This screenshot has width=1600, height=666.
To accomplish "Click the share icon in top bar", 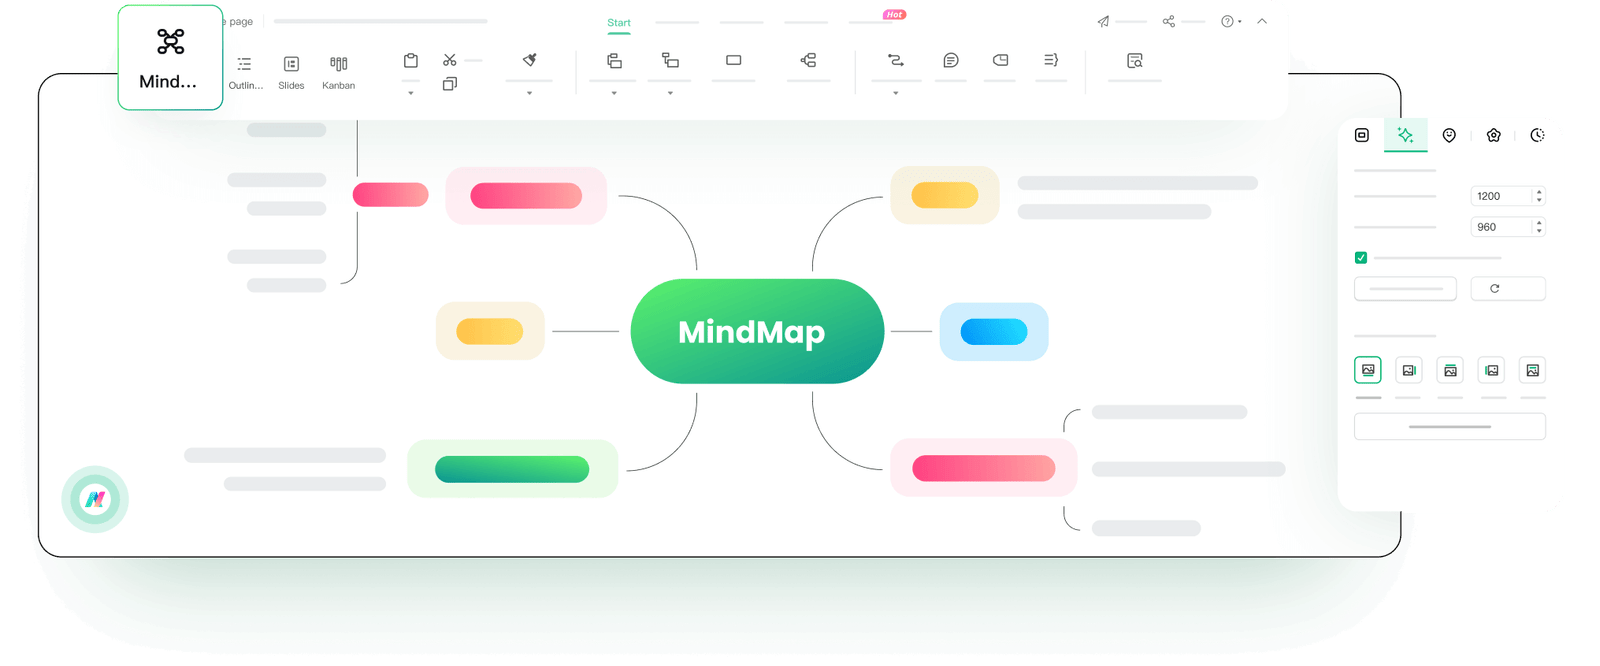I will pos(1168,21).
